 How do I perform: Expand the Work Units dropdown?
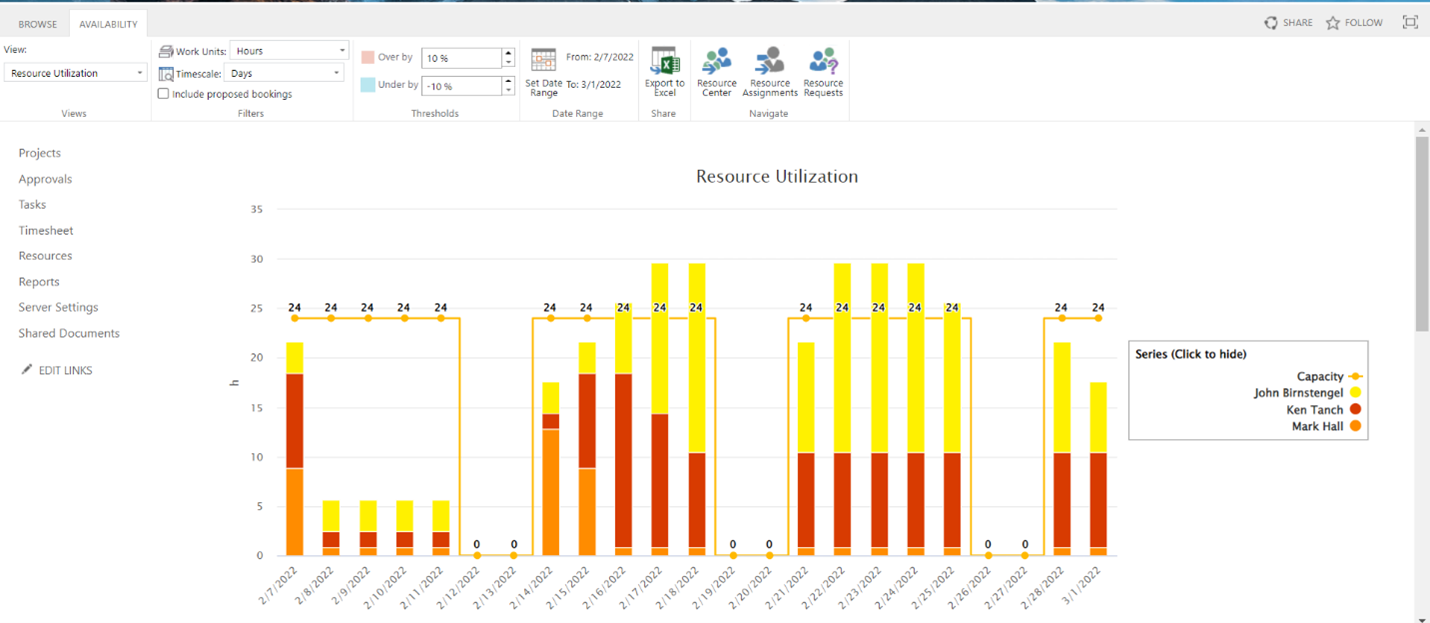[288, 51]
